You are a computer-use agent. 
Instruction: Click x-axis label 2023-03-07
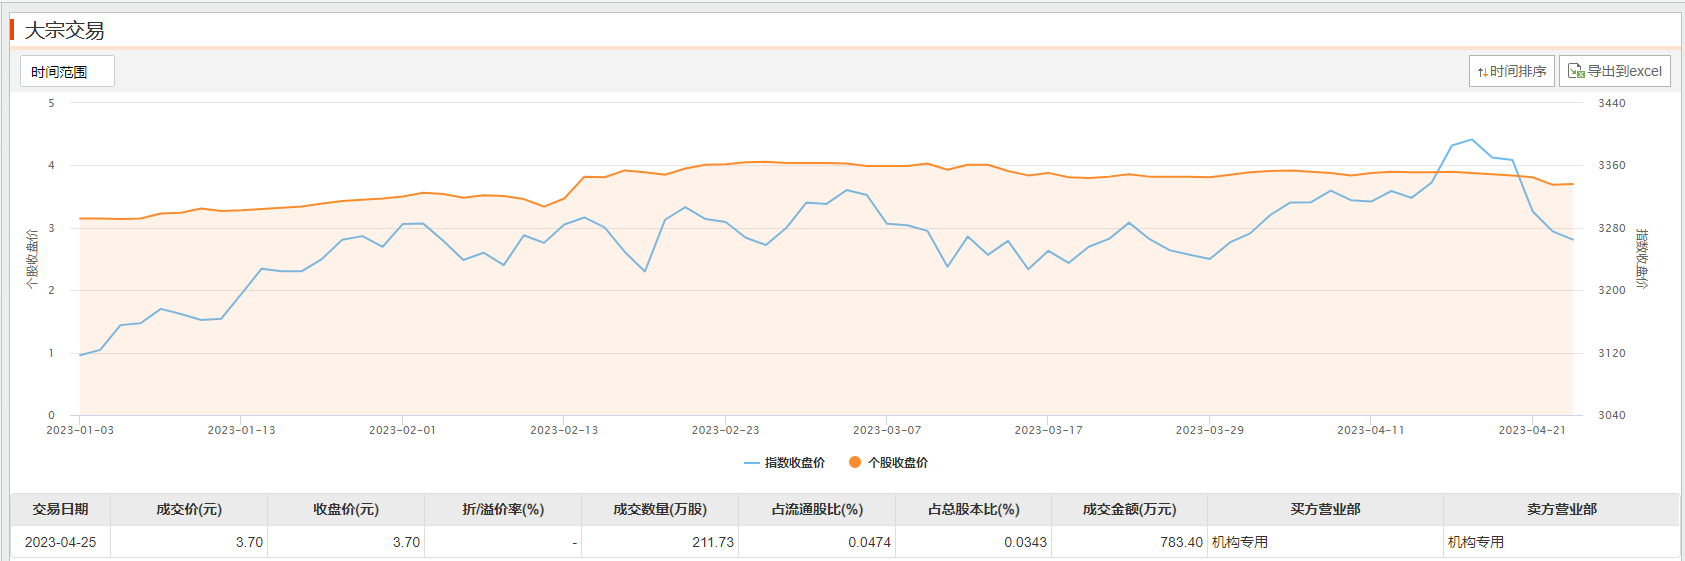click(x=887, y=430)
